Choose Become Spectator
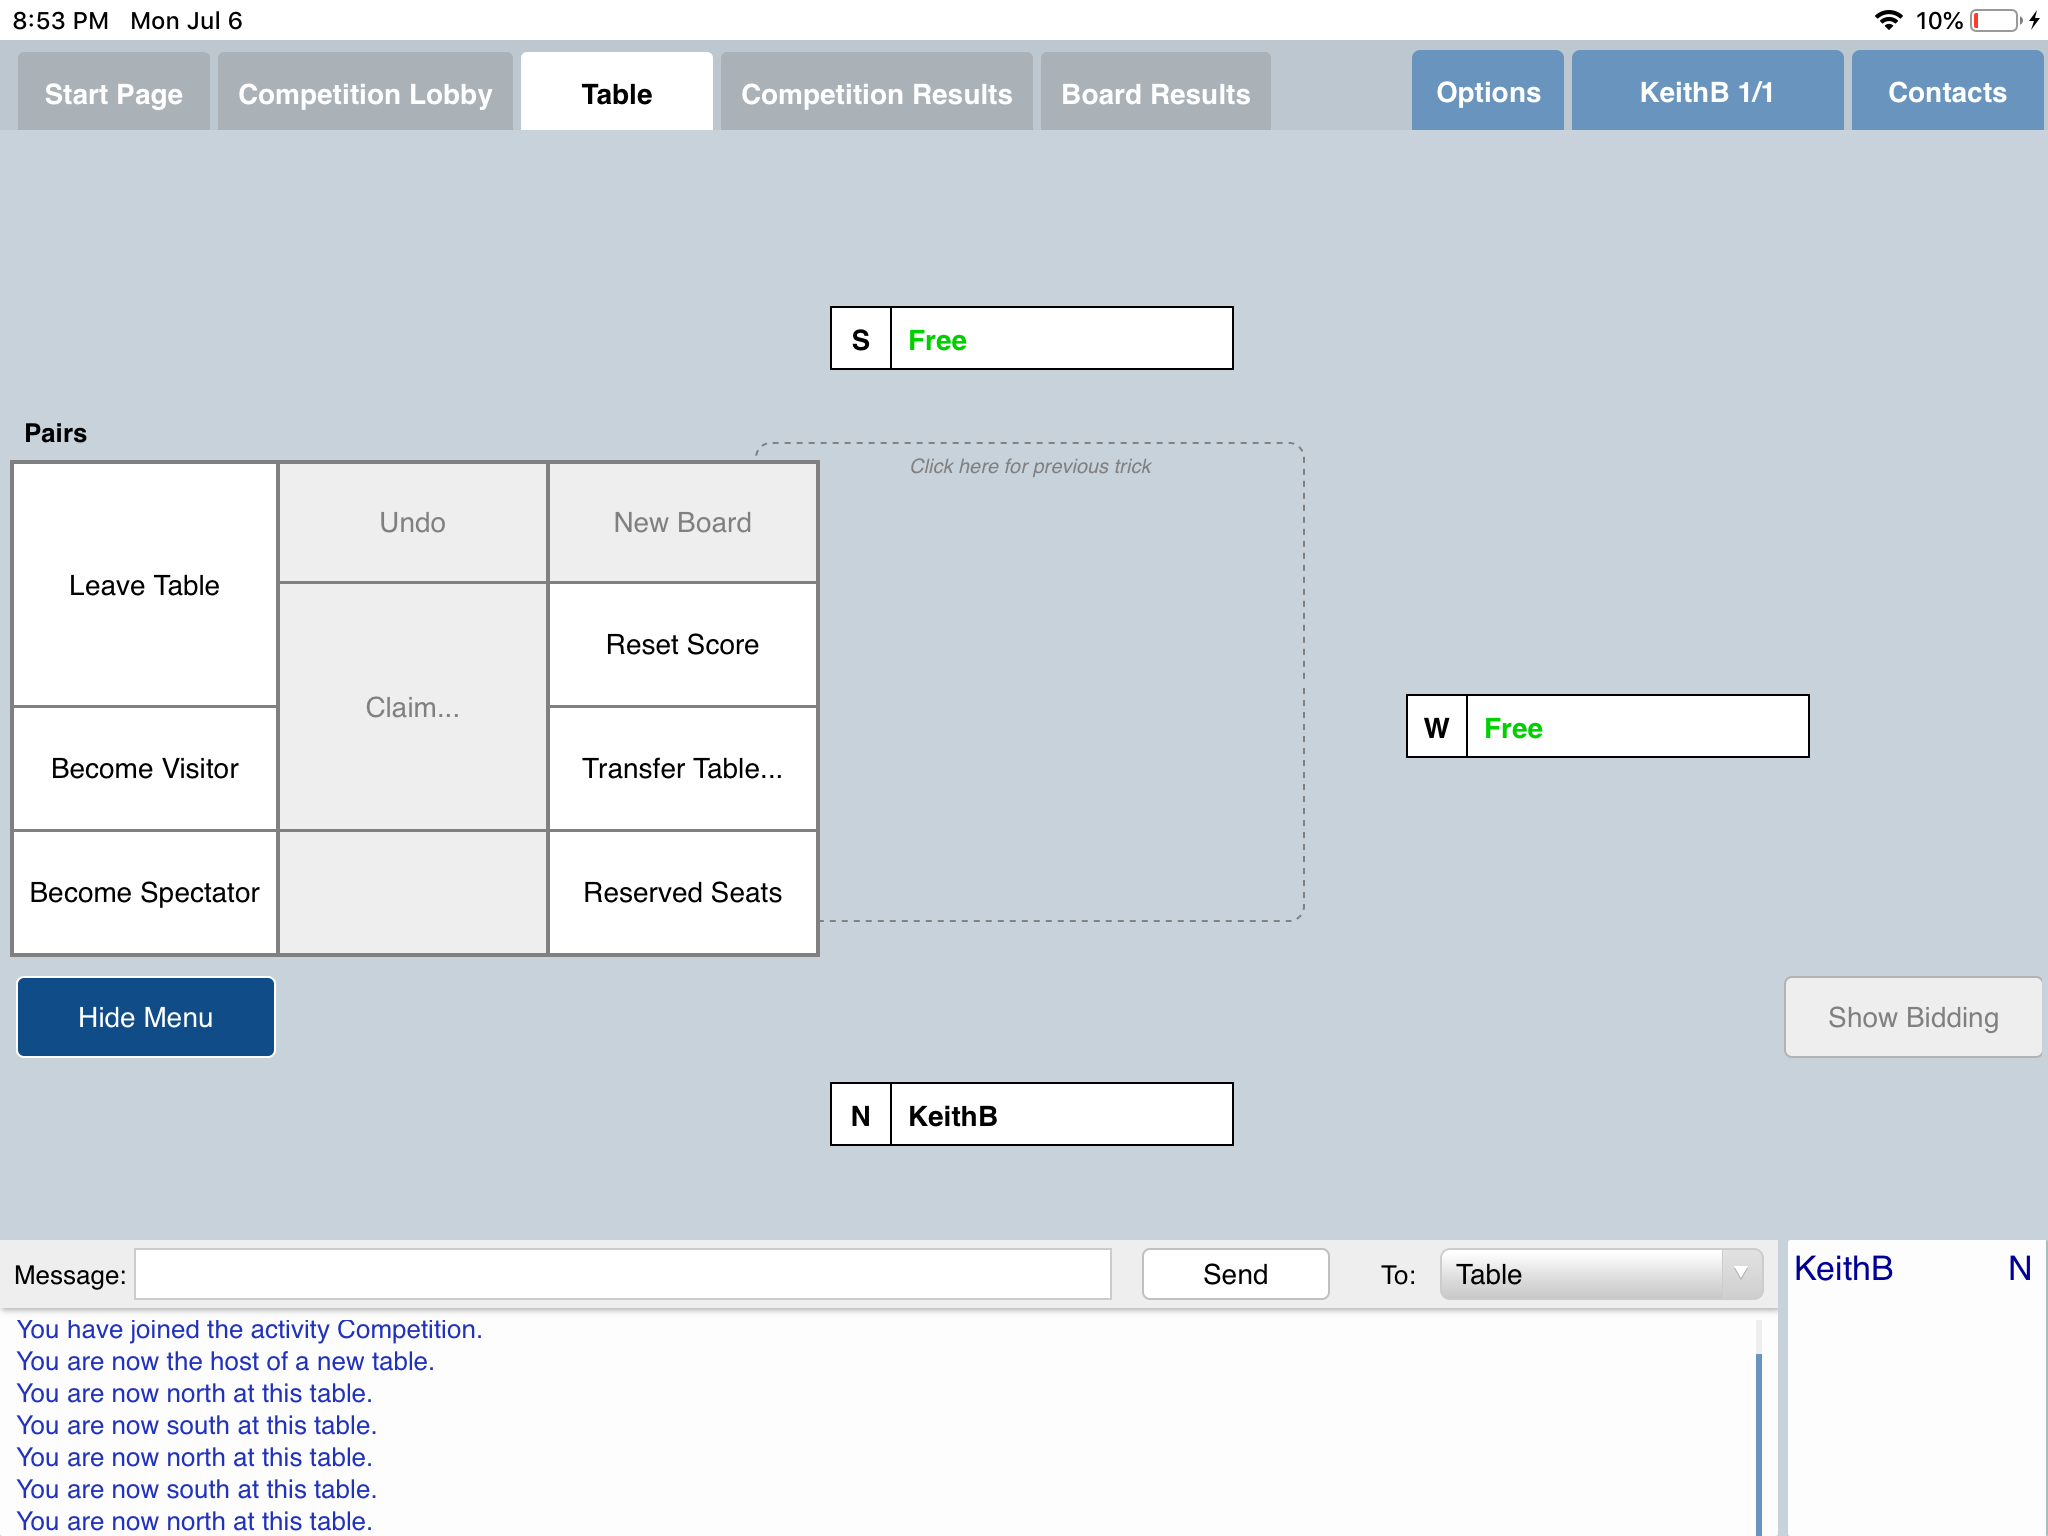This screenshot has height=1536, width=2048. tap(145, 892)
